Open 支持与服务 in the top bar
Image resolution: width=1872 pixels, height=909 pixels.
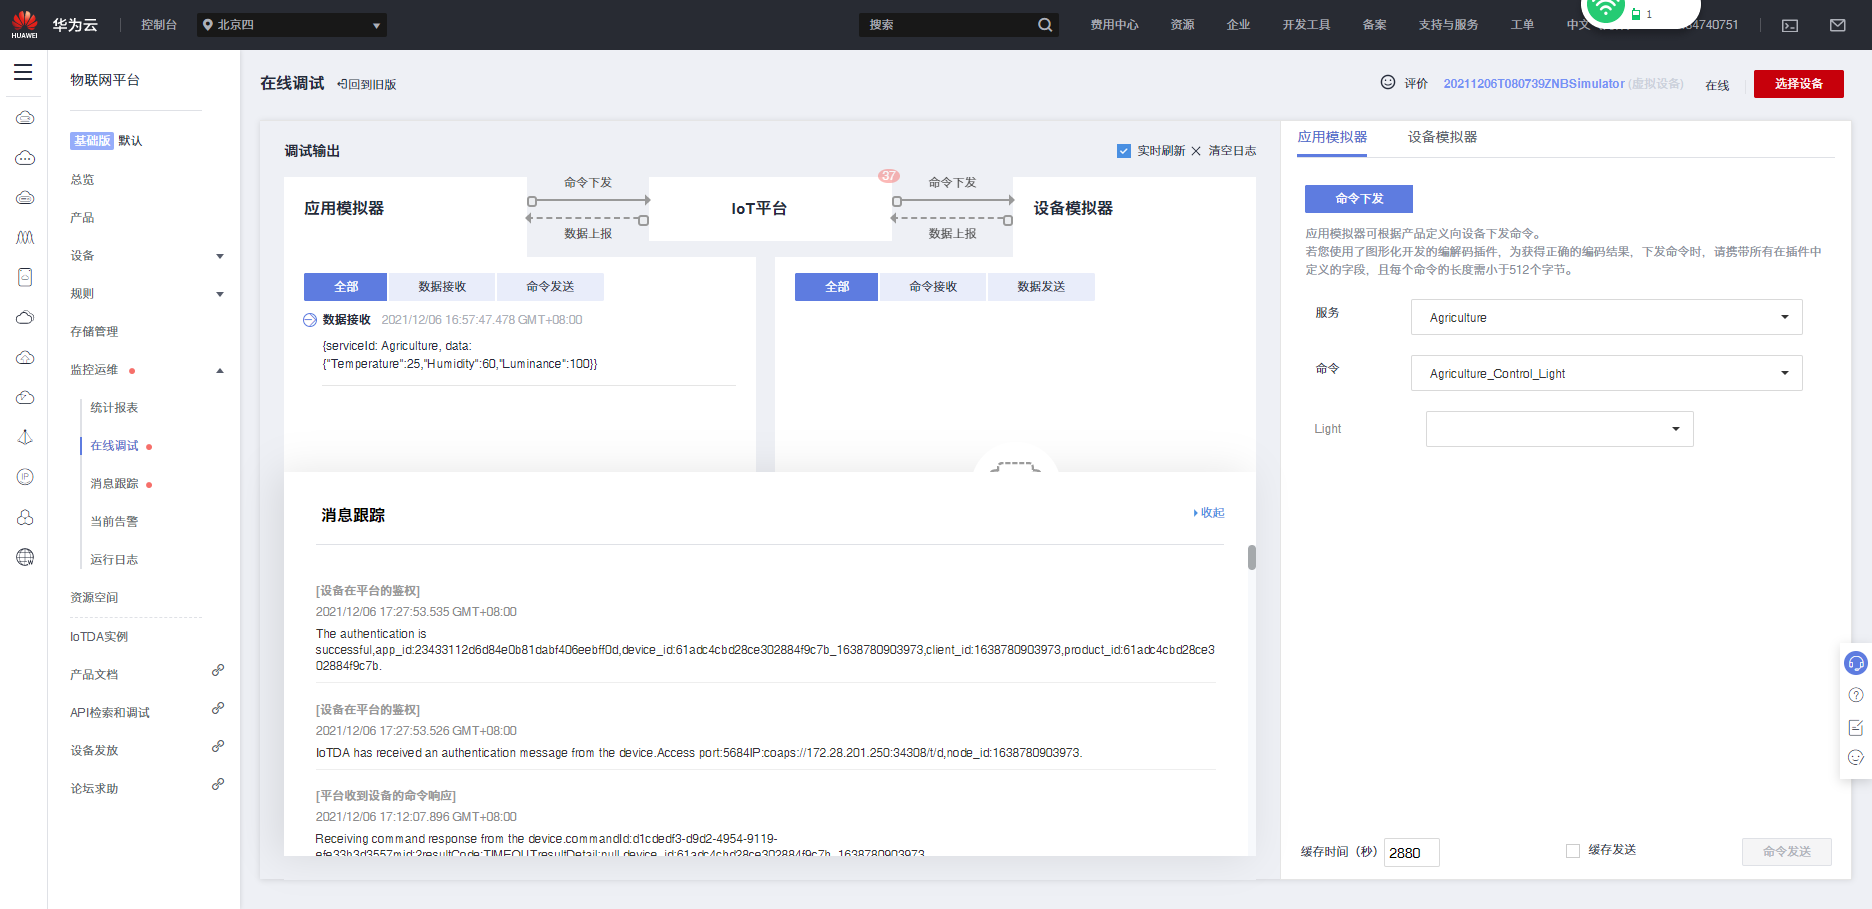coord(1448,25)
